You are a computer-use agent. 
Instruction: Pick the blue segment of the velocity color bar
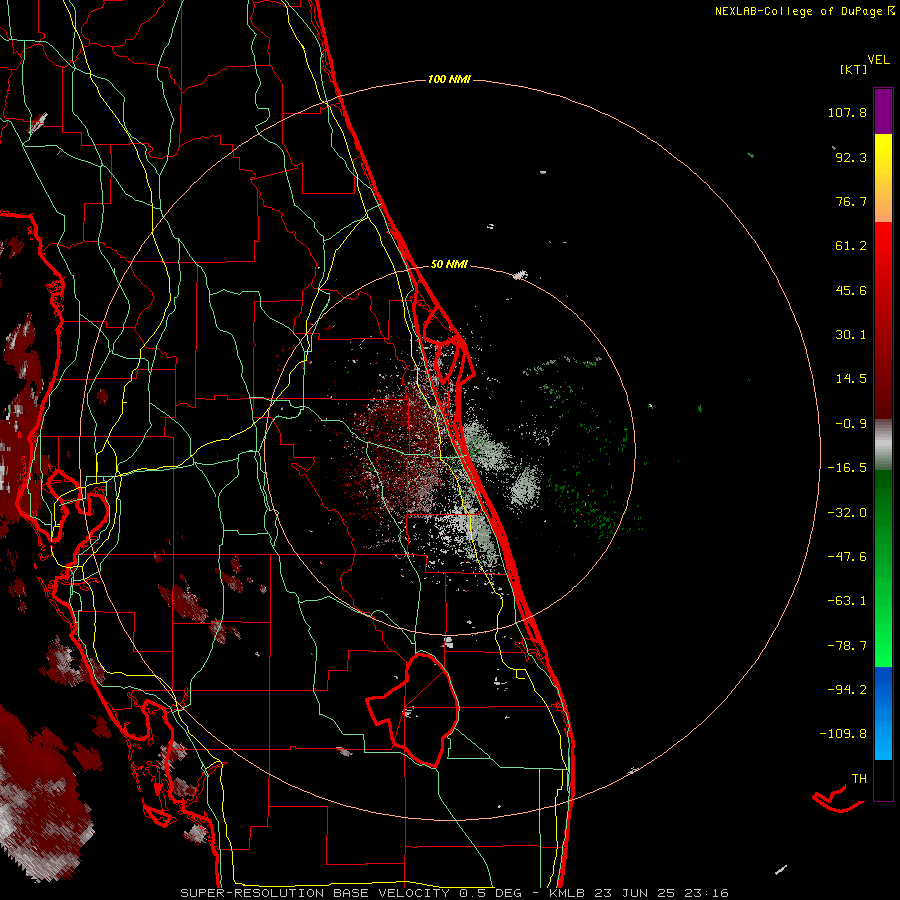tap(883, 713)
